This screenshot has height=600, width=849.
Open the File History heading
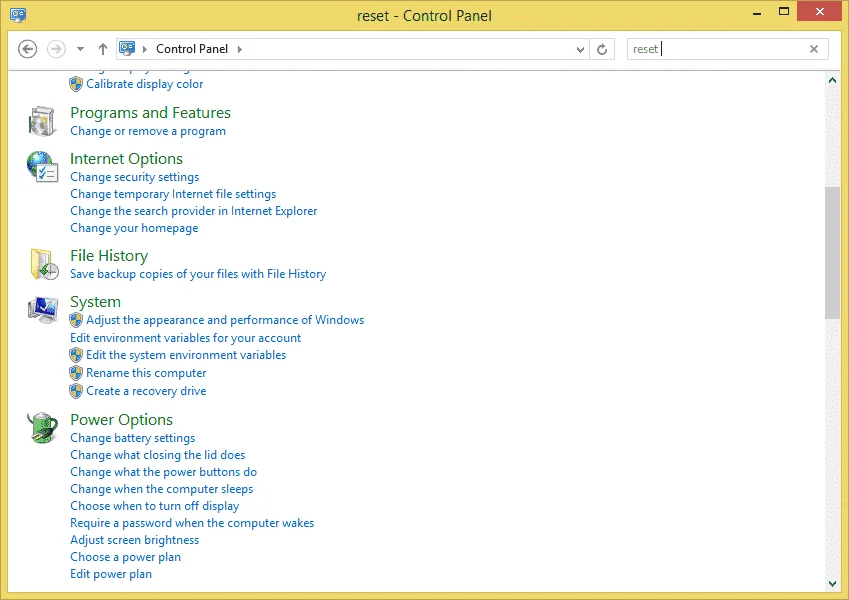[109, 256]
